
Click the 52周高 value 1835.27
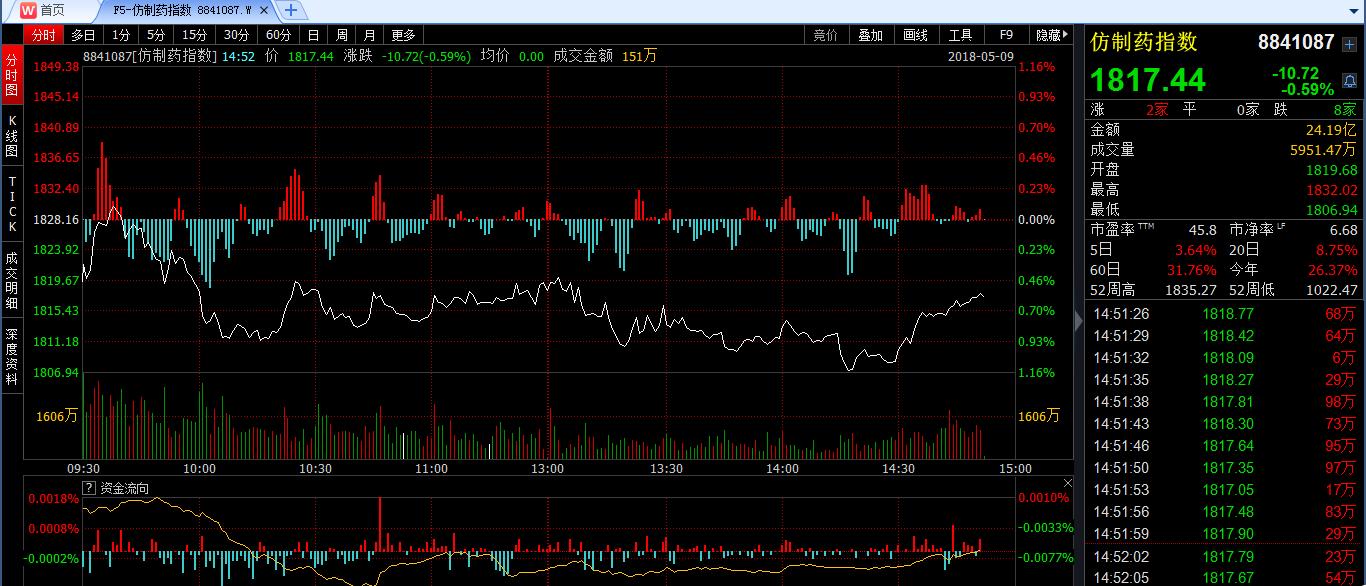coord(1192,290)
